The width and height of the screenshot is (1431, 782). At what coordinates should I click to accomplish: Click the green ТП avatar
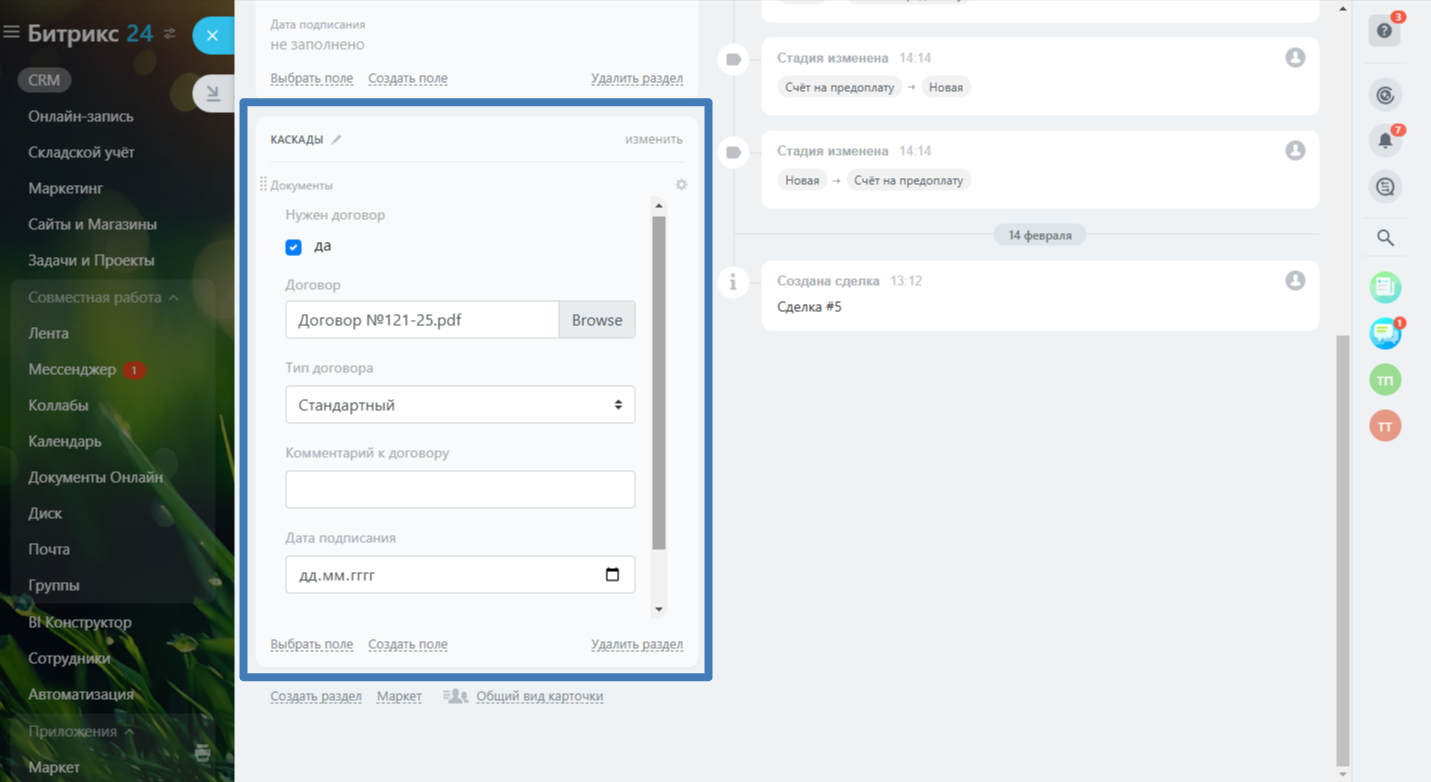point(1385,380)
